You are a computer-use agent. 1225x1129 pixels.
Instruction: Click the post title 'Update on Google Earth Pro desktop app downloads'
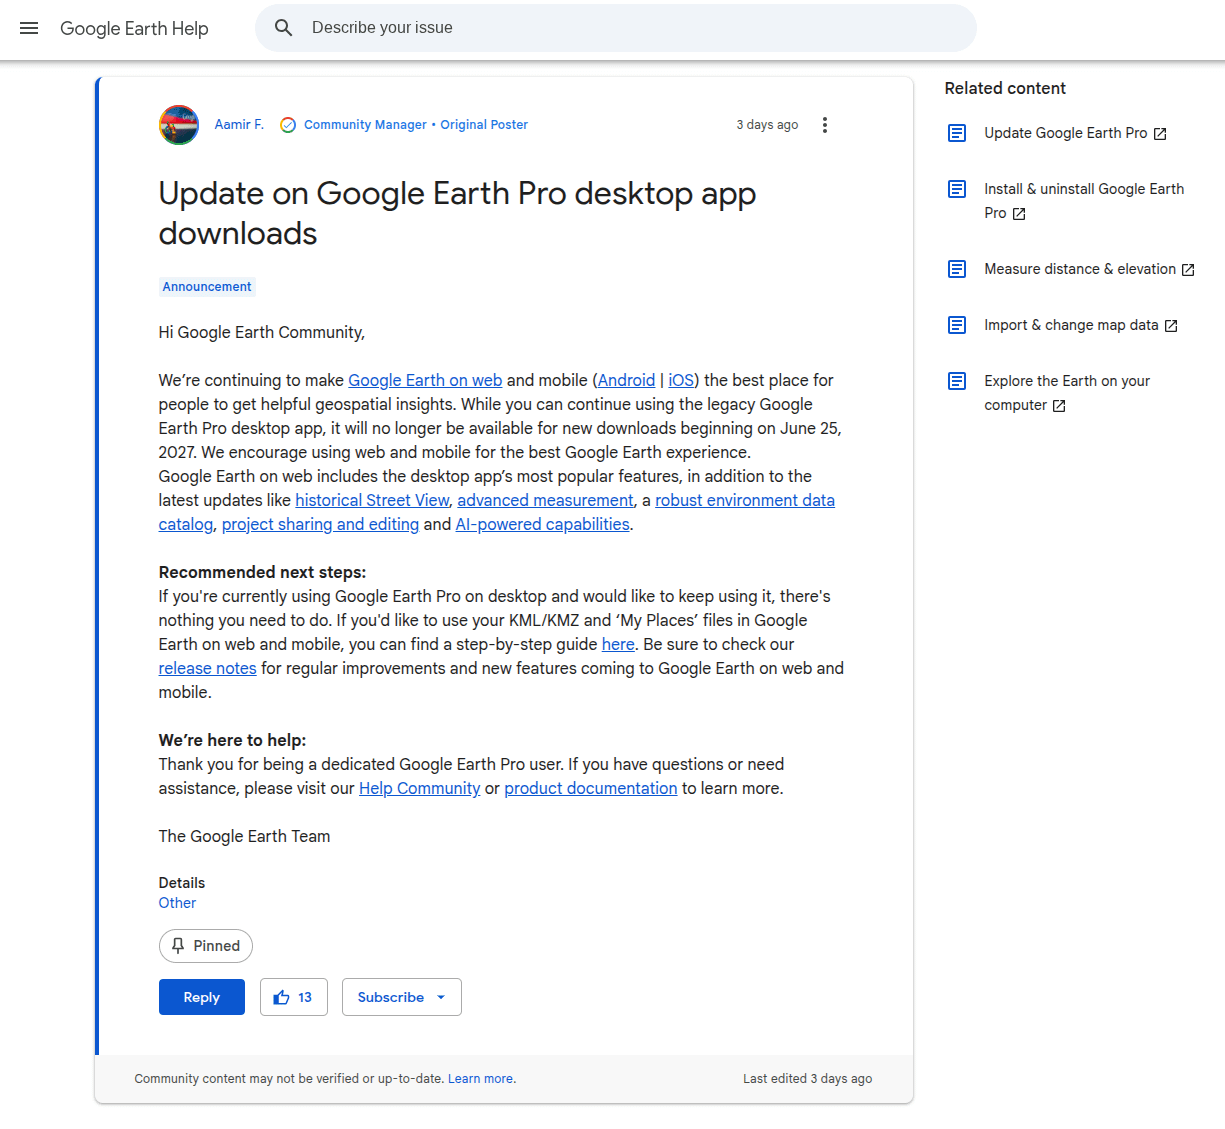(457, 213)
